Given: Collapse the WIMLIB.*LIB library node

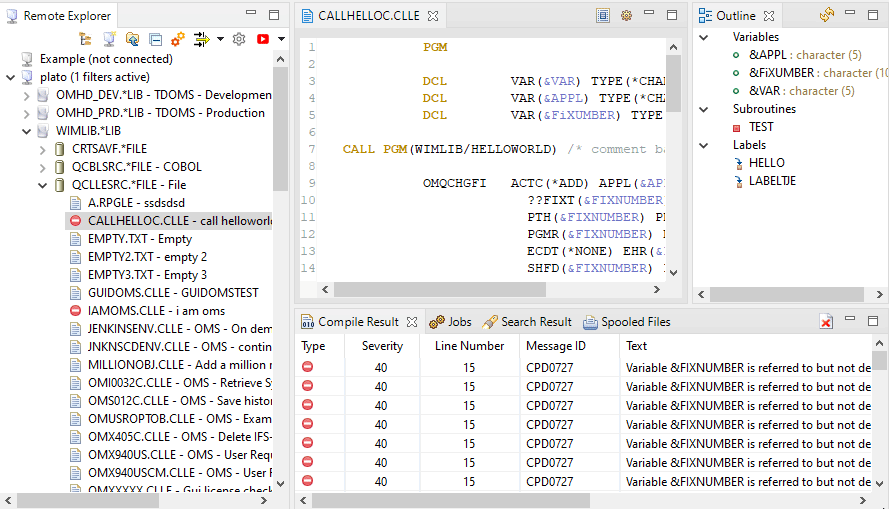Looking at the screenshot, I should [27, 131].
